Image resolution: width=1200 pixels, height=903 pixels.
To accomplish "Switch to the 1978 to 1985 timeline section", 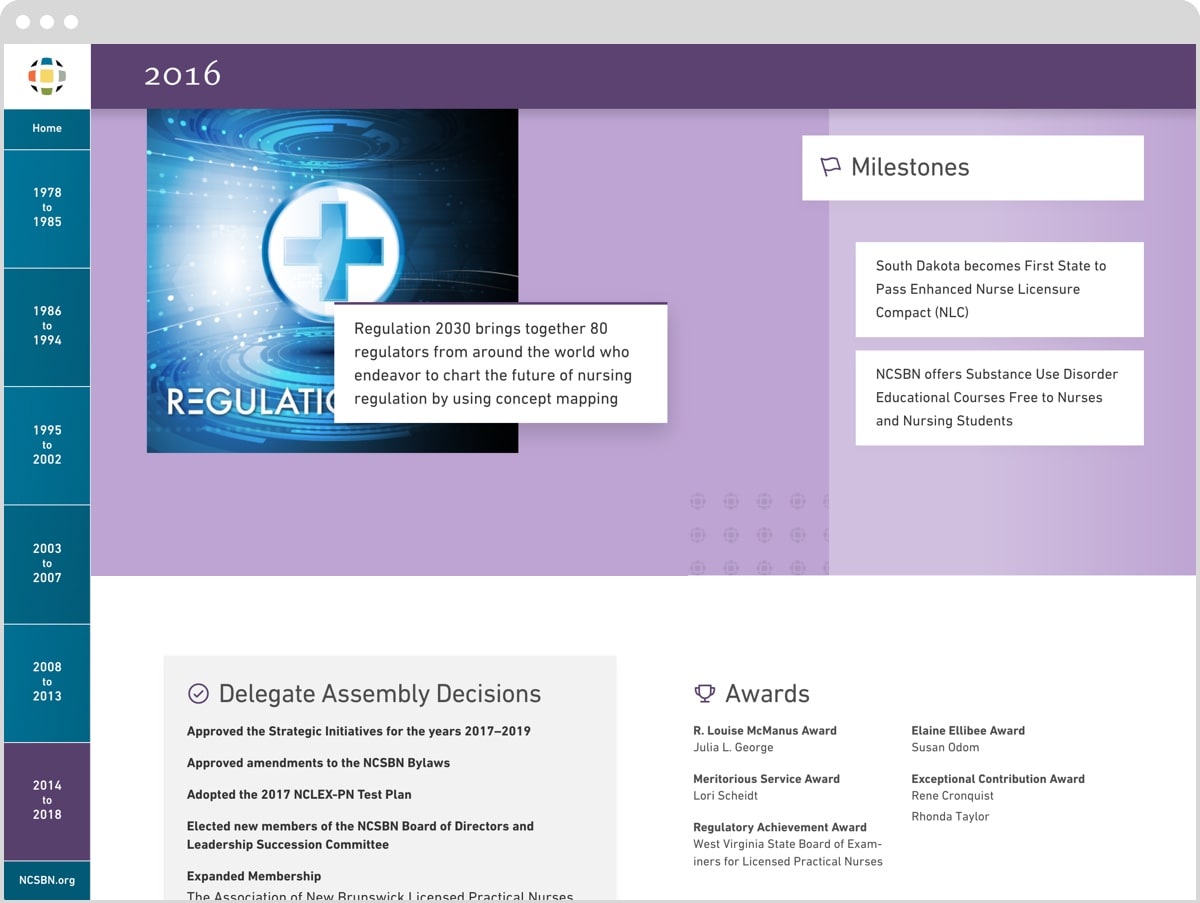I will pos(47,207).
